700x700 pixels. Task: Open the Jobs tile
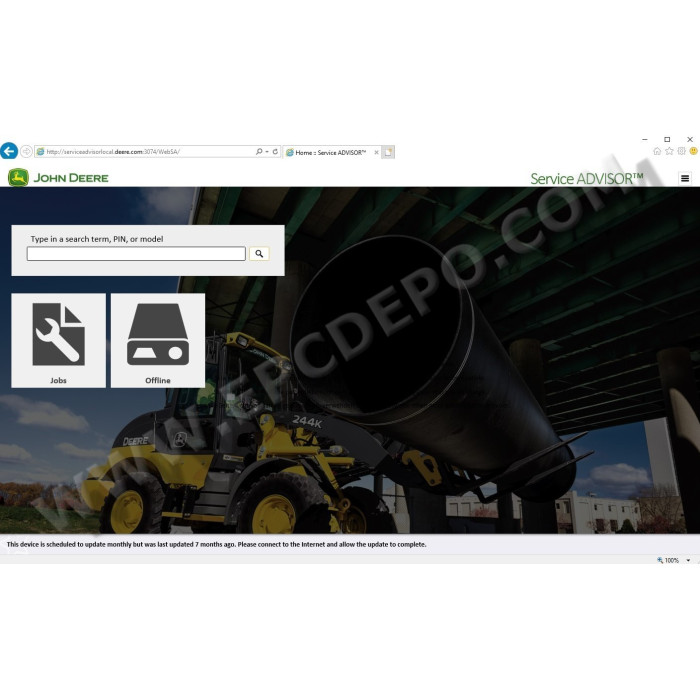pos(58,340)
